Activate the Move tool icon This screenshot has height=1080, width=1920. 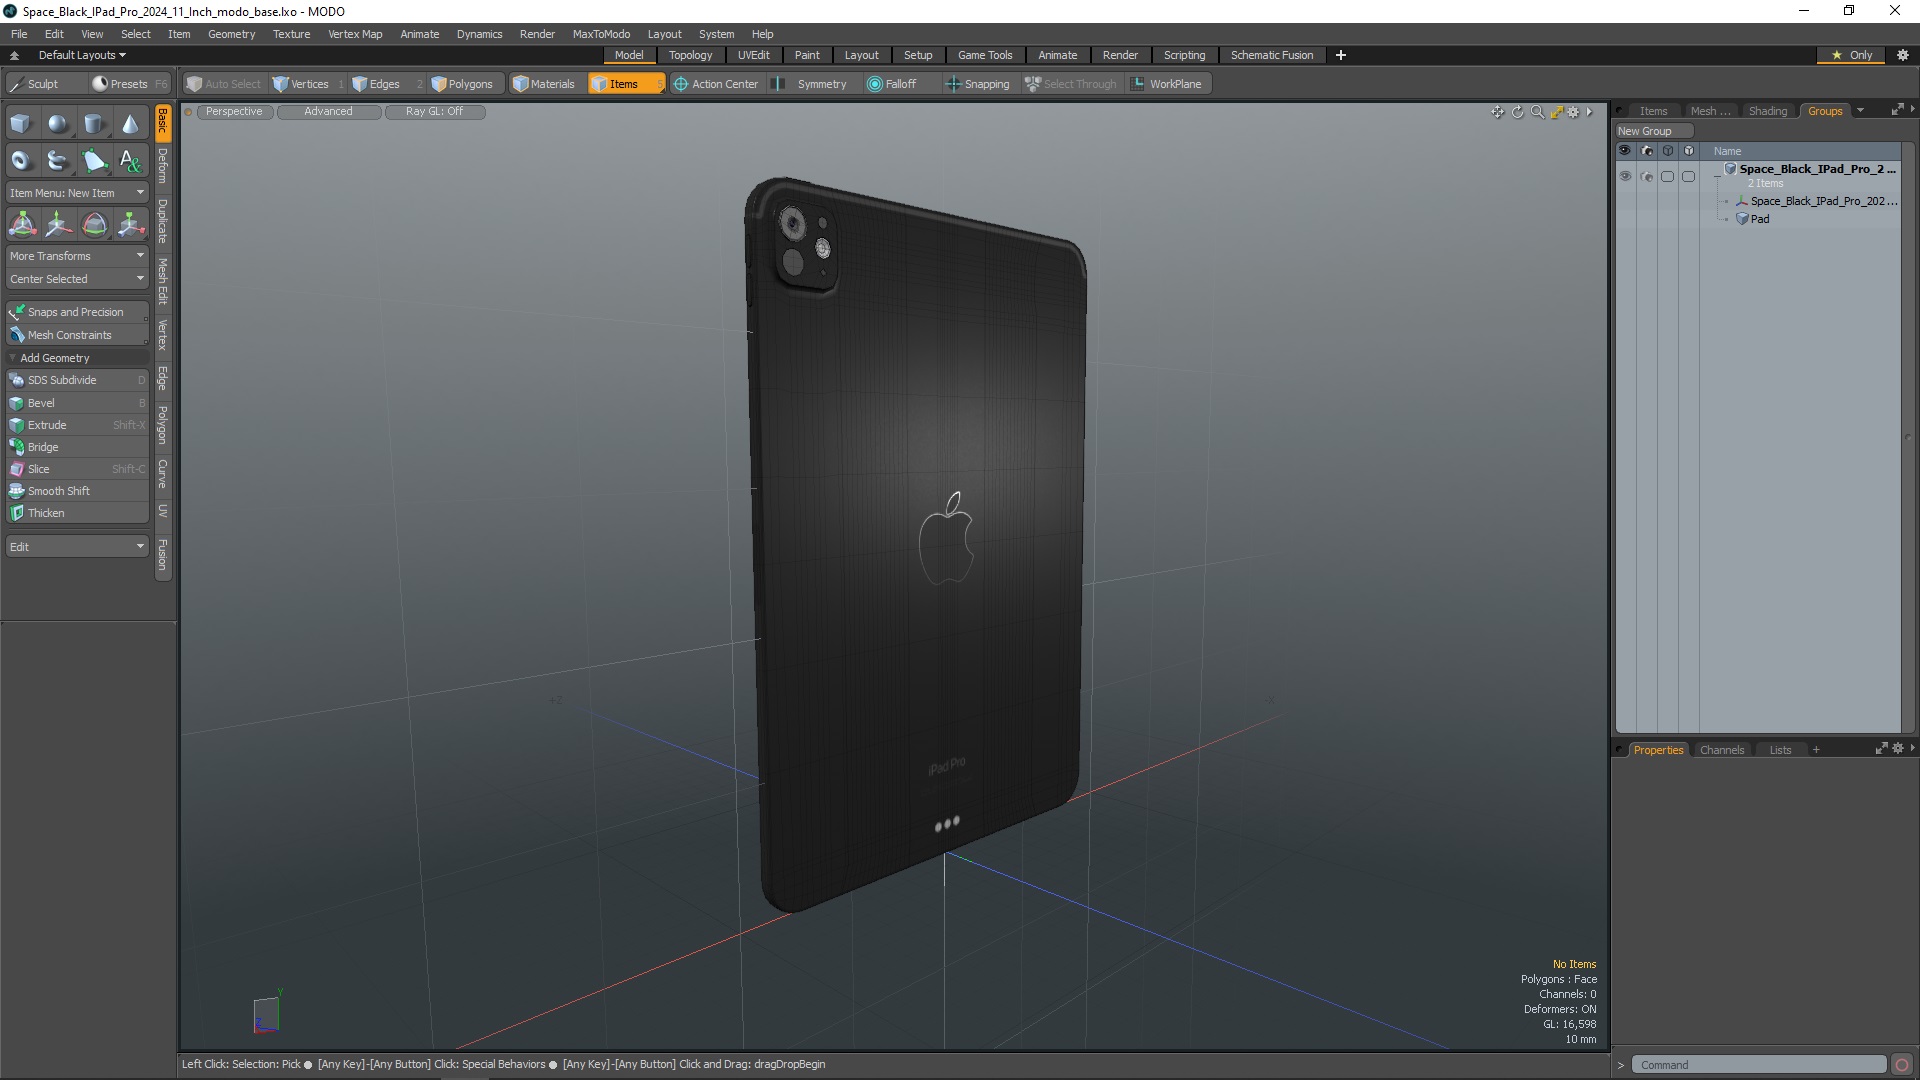(58, 224)
